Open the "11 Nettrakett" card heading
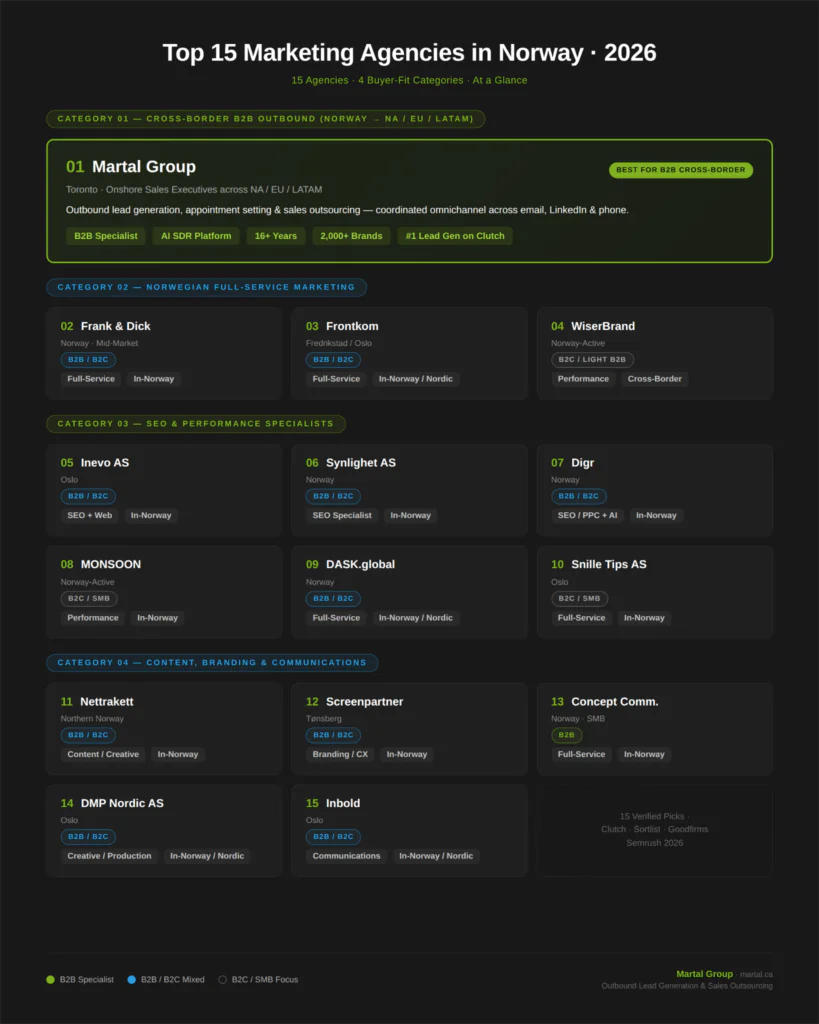Image resolution: width=819 pixels, height=1024 pixels. click(97, 701)
